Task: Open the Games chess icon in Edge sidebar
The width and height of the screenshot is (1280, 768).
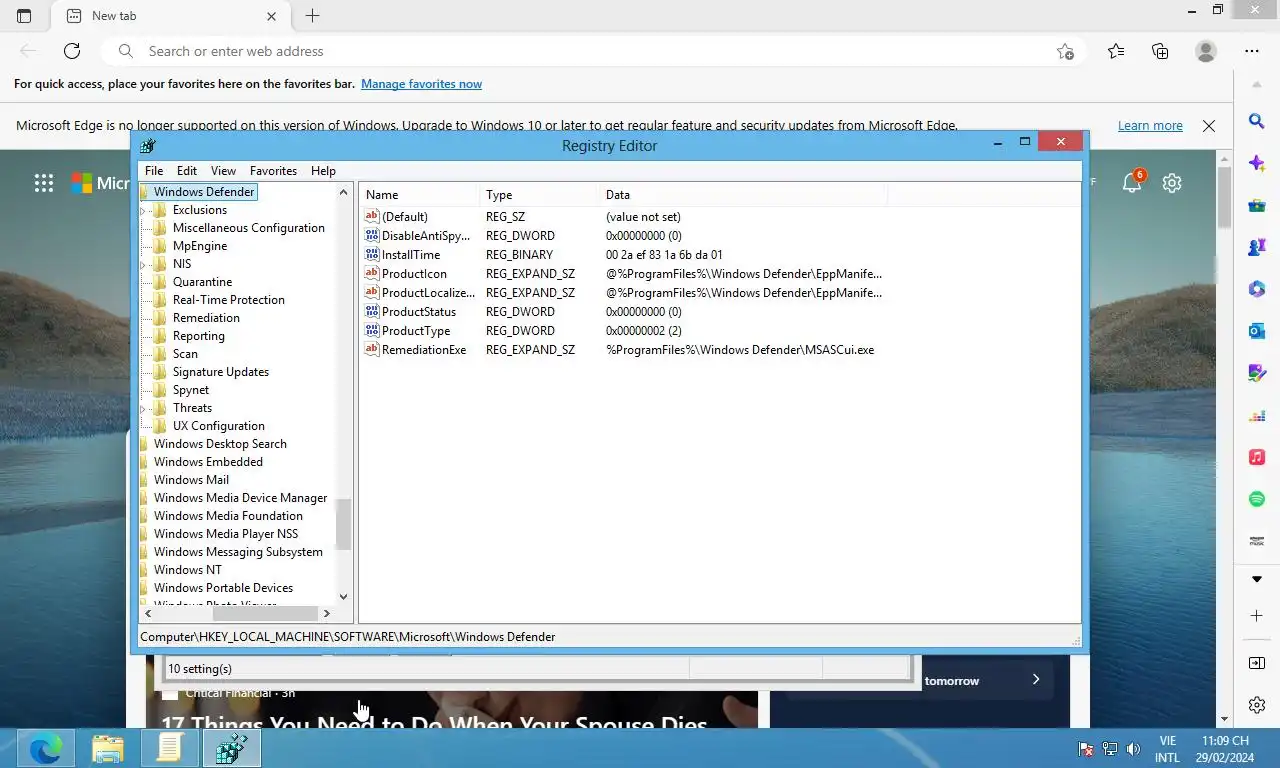Action: pyautogui.click(x=1257, y=247)
